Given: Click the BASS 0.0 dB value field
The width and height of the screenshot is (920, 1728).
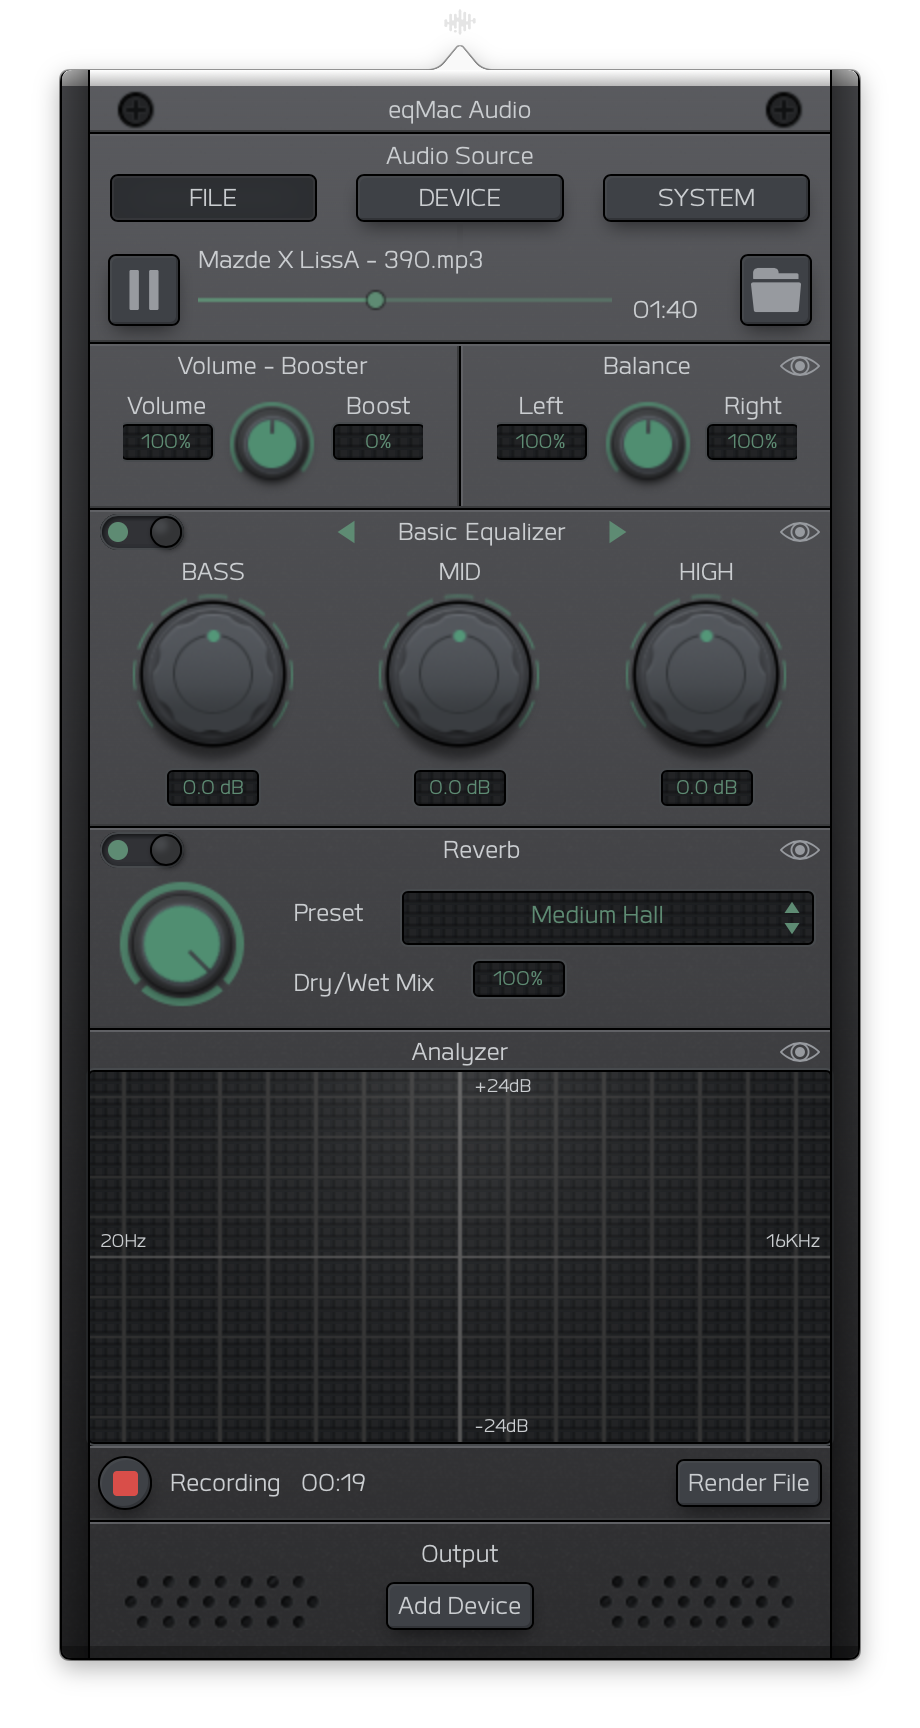Looking at the screenshot, I should pos(213,788).
